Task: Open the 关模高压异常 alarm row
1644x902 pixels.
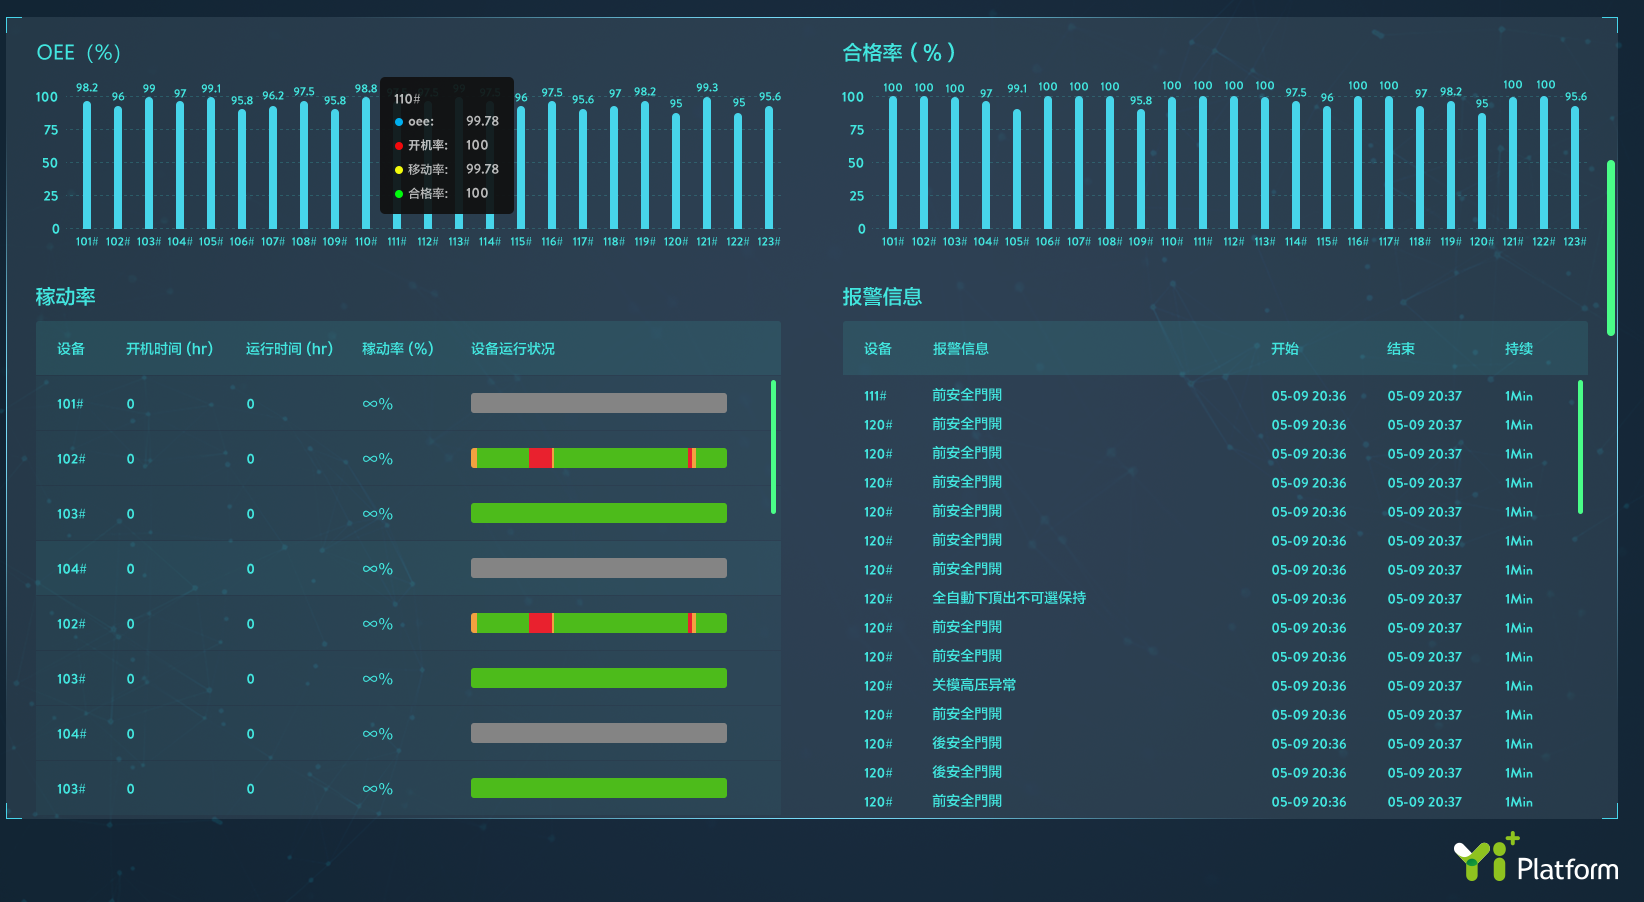Action: point(973,685)
